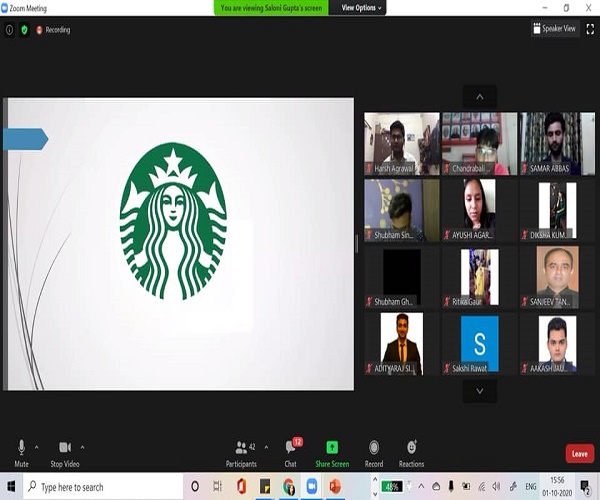Screen dimensions: 600x500
Task: Click the 'You are viewing Saloni Gupta's screen' banner
Action: 271,8
